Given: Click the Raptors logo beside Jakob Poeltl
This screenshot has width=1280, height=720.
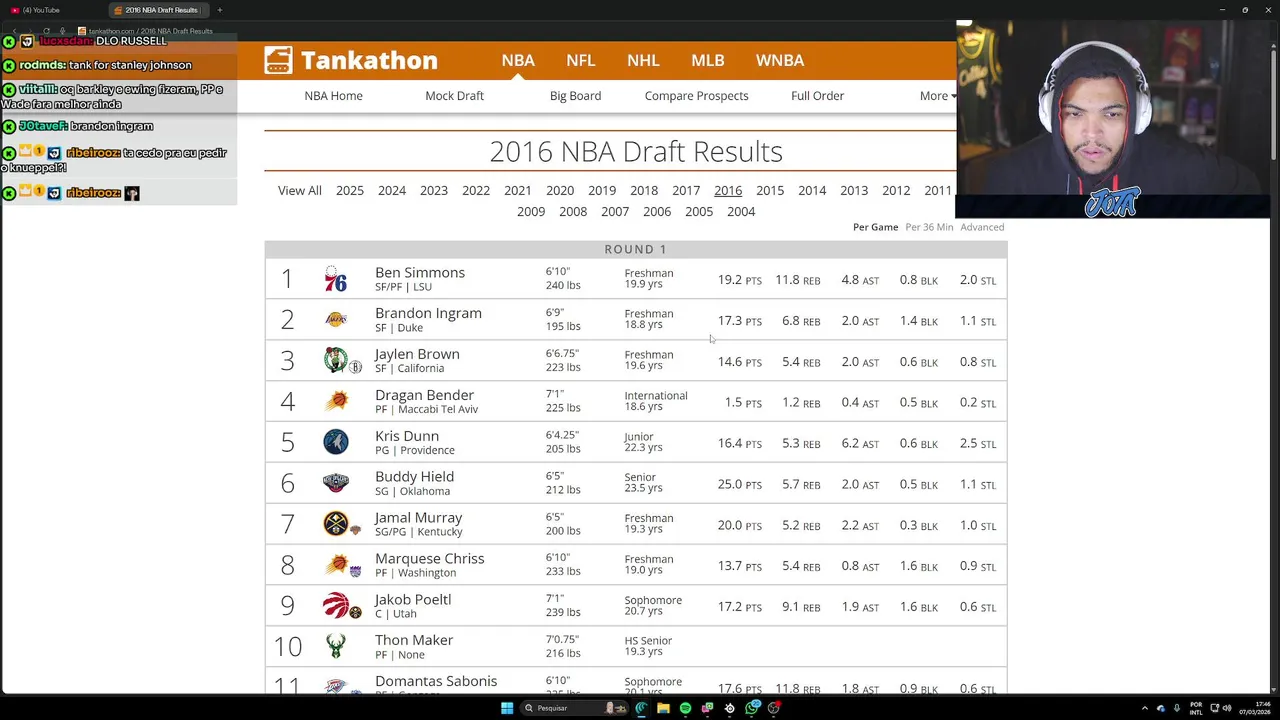Looking at the screenshot, I should (x=336, y=605).
